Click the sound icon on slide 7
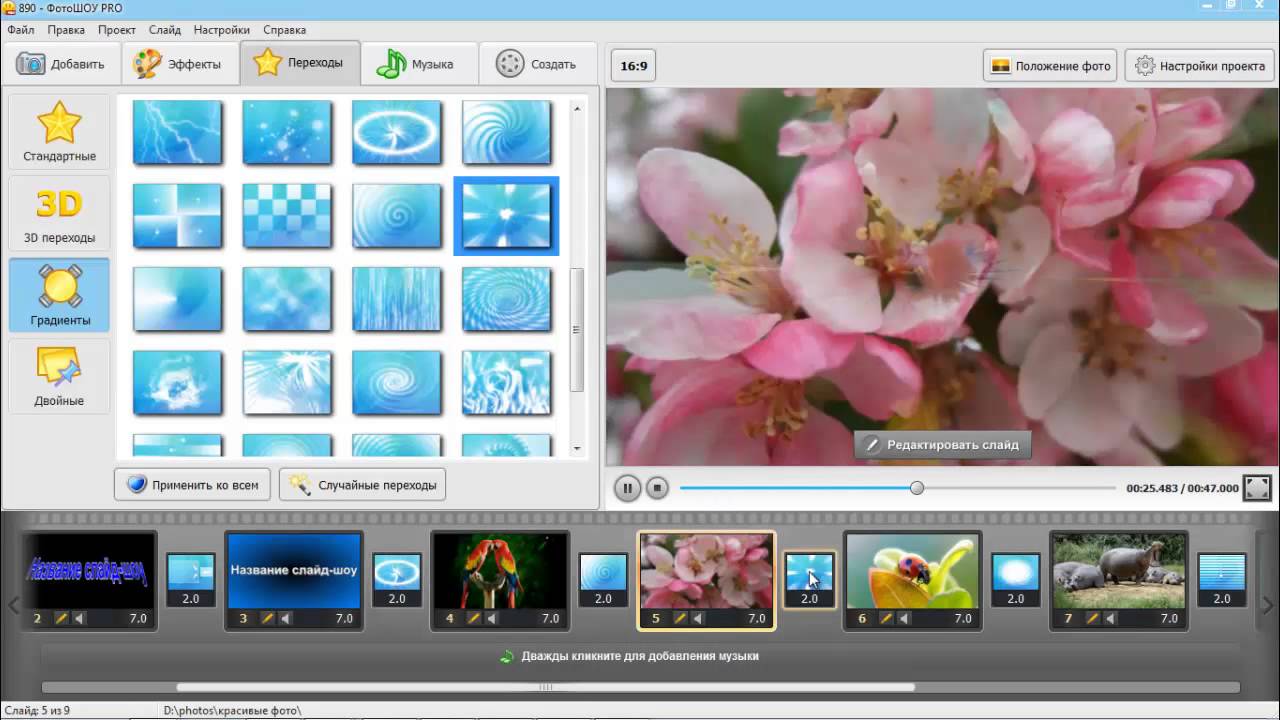Image resolution: width=1280 pixels, height=720 pixels. (x=1112, y=619)
